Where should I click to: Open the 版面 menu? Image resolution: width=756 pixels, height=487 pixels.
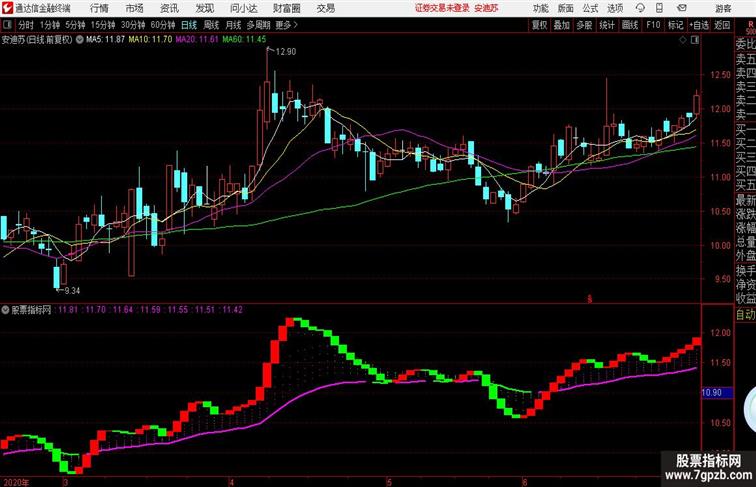click(566, 8)
